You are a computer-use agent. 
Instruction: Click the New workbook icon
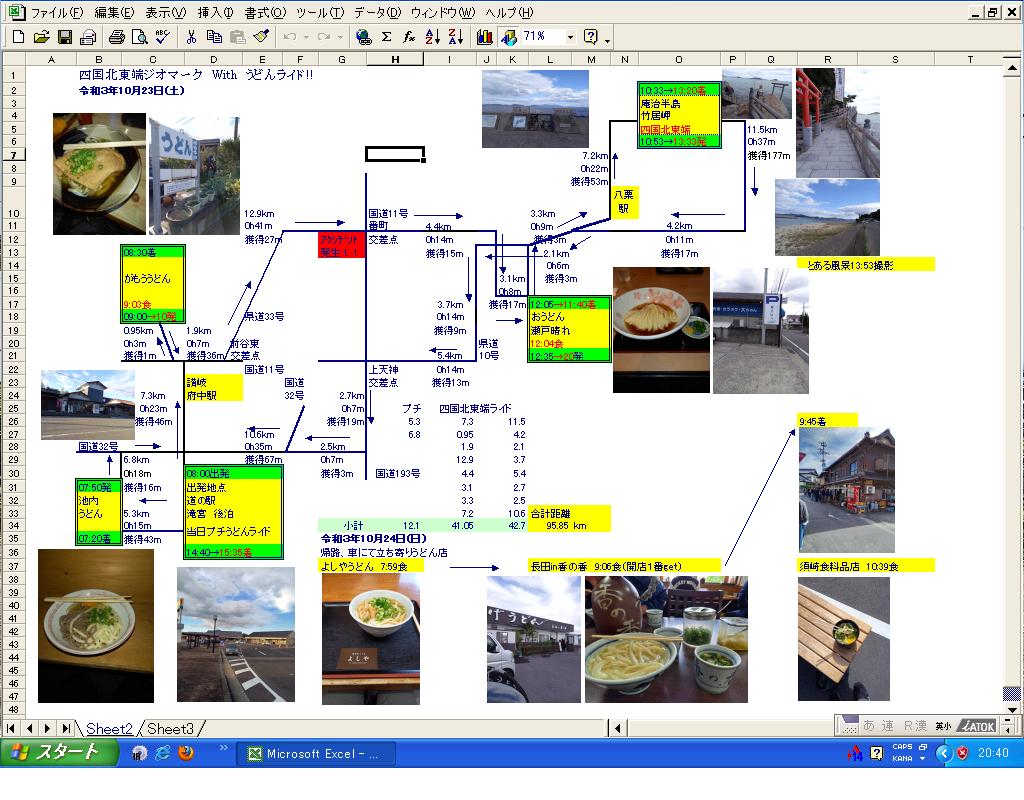(18, 37)
